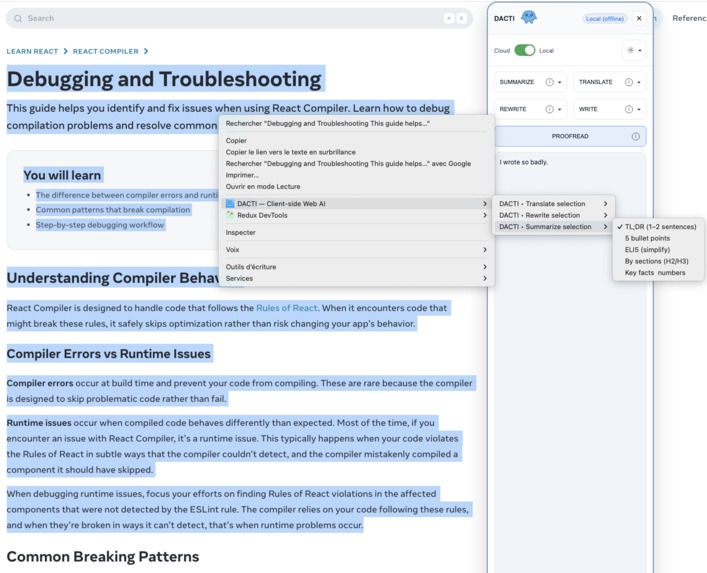
Task: Choose Copier from the context menu
Action: [356, 141]
